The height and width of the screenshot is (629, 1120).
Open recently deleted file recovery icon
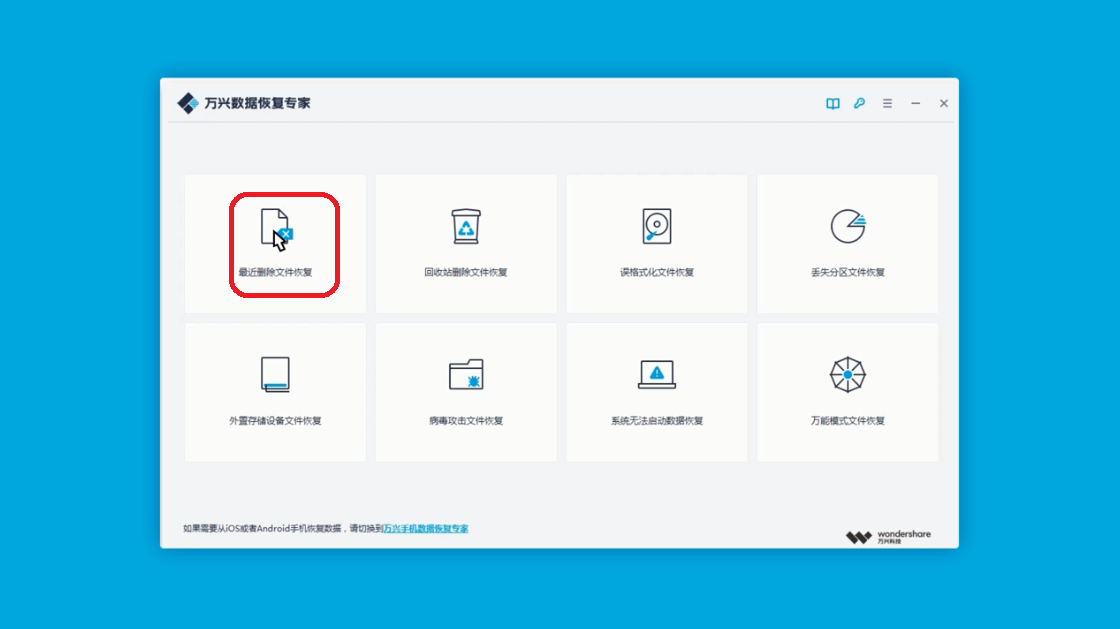(276, 227)
